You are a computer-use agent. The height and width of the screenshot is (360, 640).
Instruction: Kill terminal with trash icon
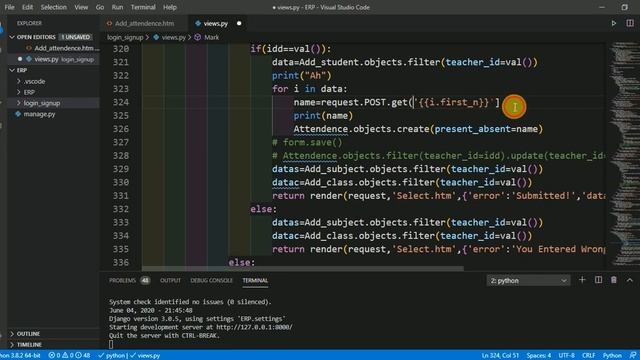tap(613, 280)
